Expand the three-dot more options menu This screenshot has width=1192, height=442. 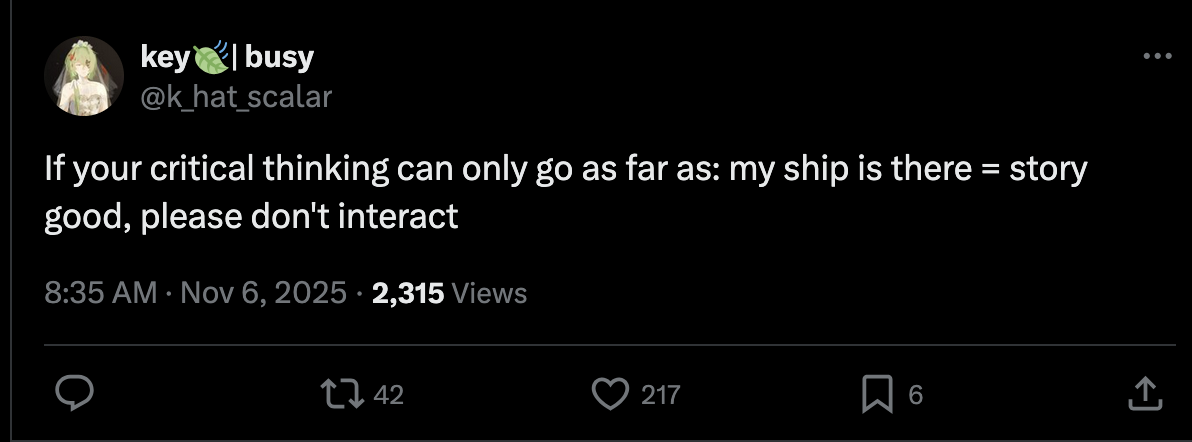coord(1158,56)
